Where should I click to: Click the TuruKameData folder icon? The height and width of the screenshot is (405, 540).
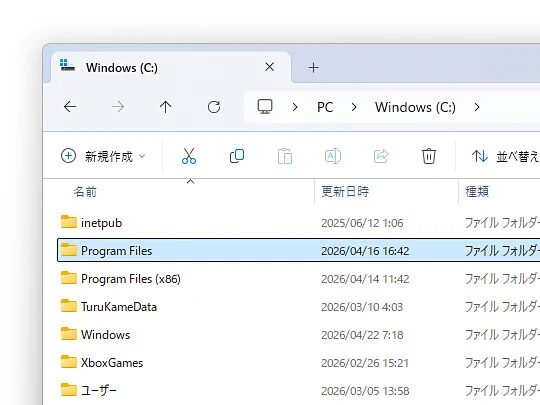pyautogui.click(x=69, y=305)
